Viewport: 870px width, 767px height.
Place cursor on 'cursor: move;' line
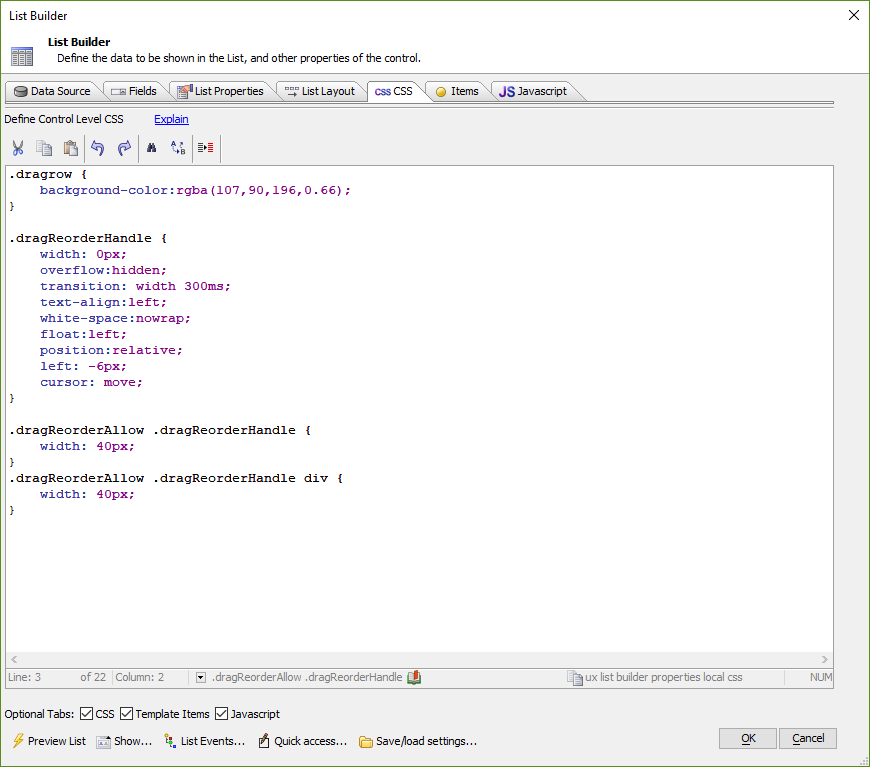point(91,382)
